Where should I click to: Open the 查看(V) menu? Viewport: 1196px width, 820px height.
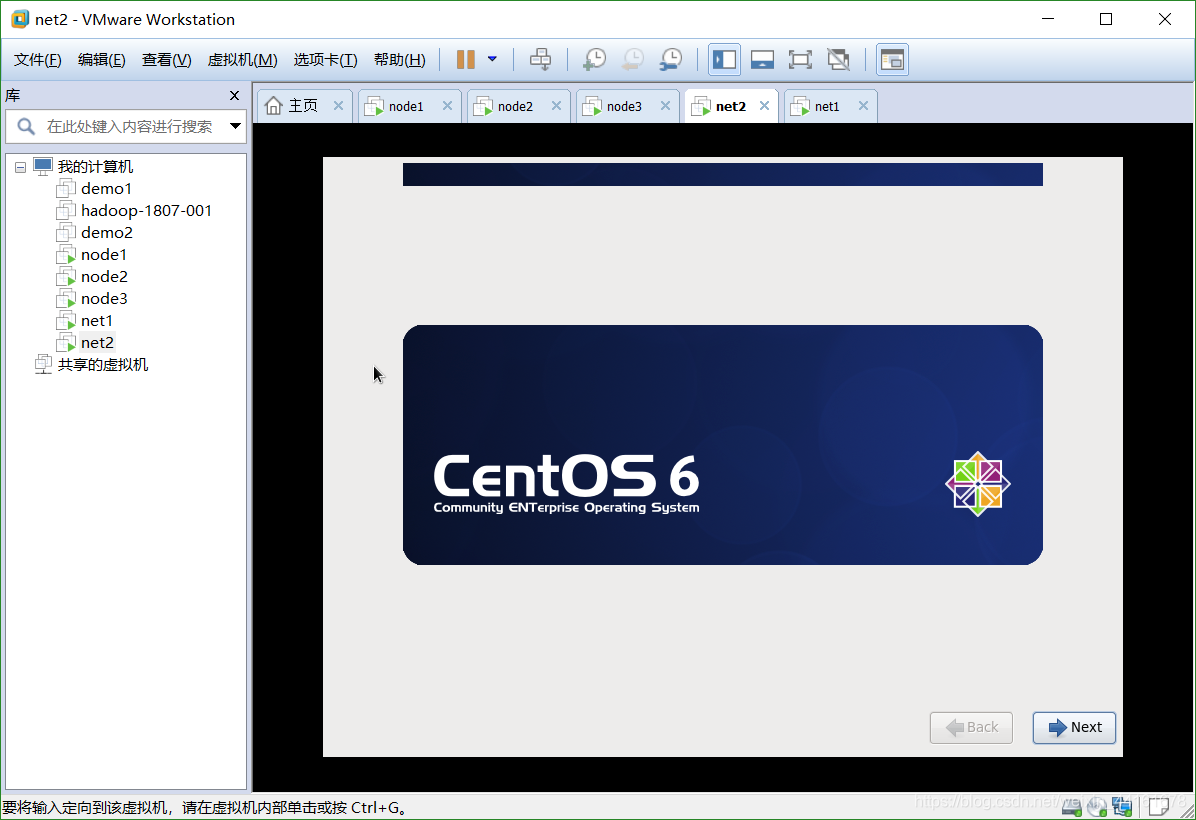[x=166, y=59]
